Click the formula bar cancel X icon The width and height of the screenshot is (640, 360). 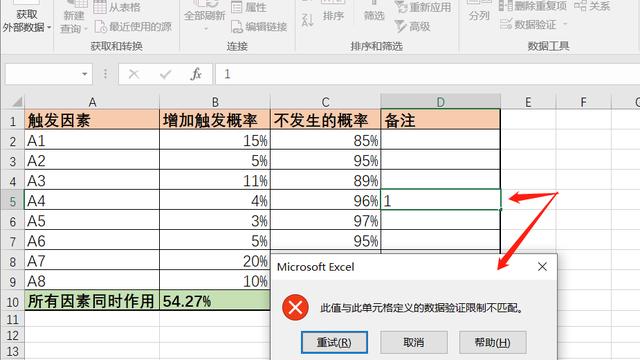(133, 74)
